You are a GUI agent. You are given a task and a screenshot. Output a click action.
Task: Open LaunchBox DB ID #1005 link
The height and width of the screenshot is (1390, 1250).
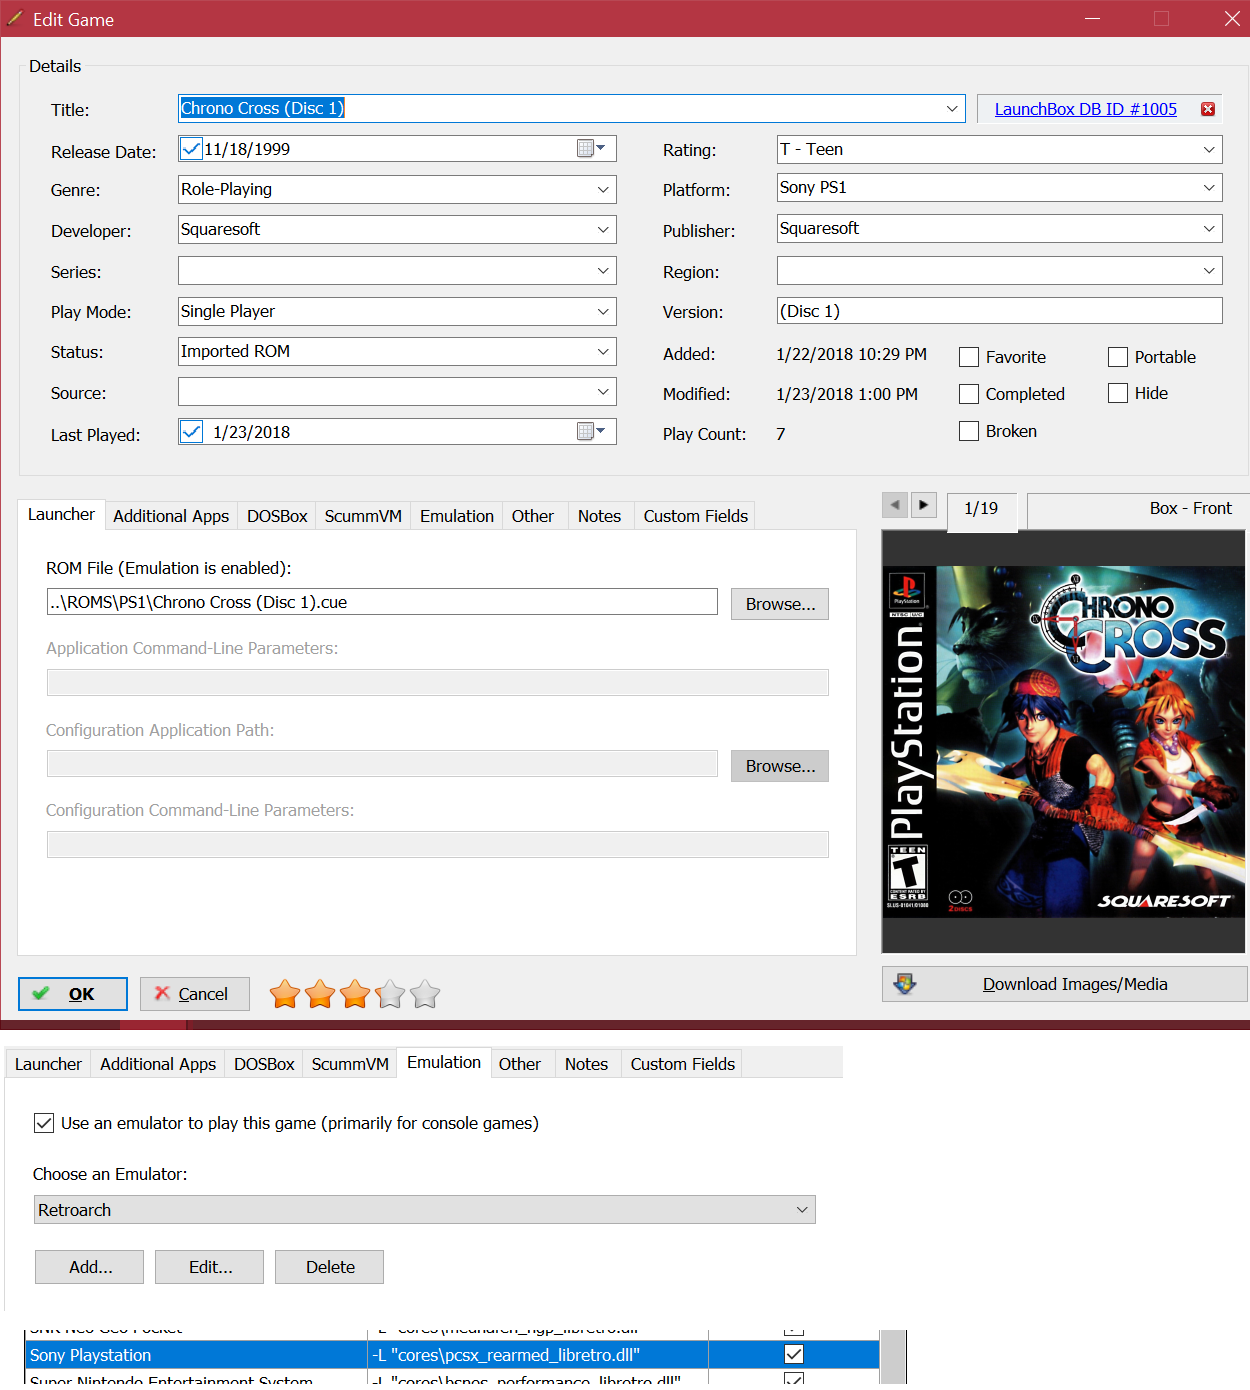tap(1086, 109)
